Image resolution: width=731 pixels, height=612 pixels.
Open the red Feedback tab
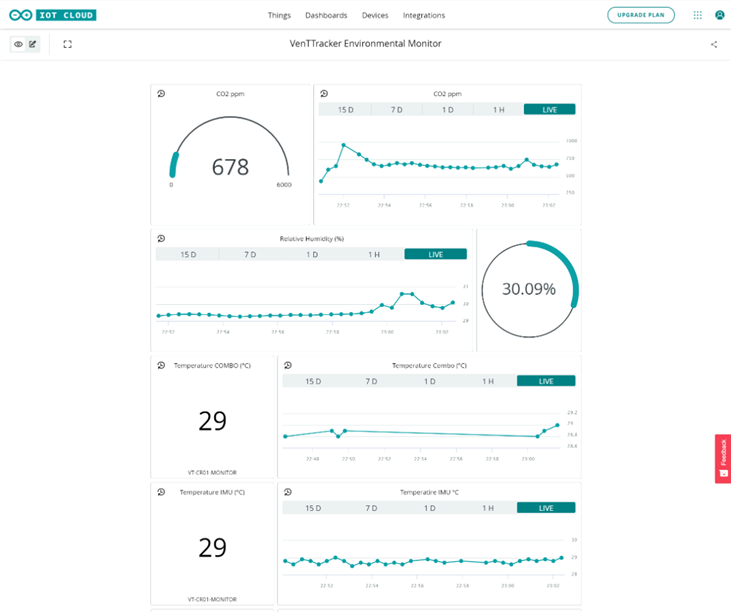[723, 459]
